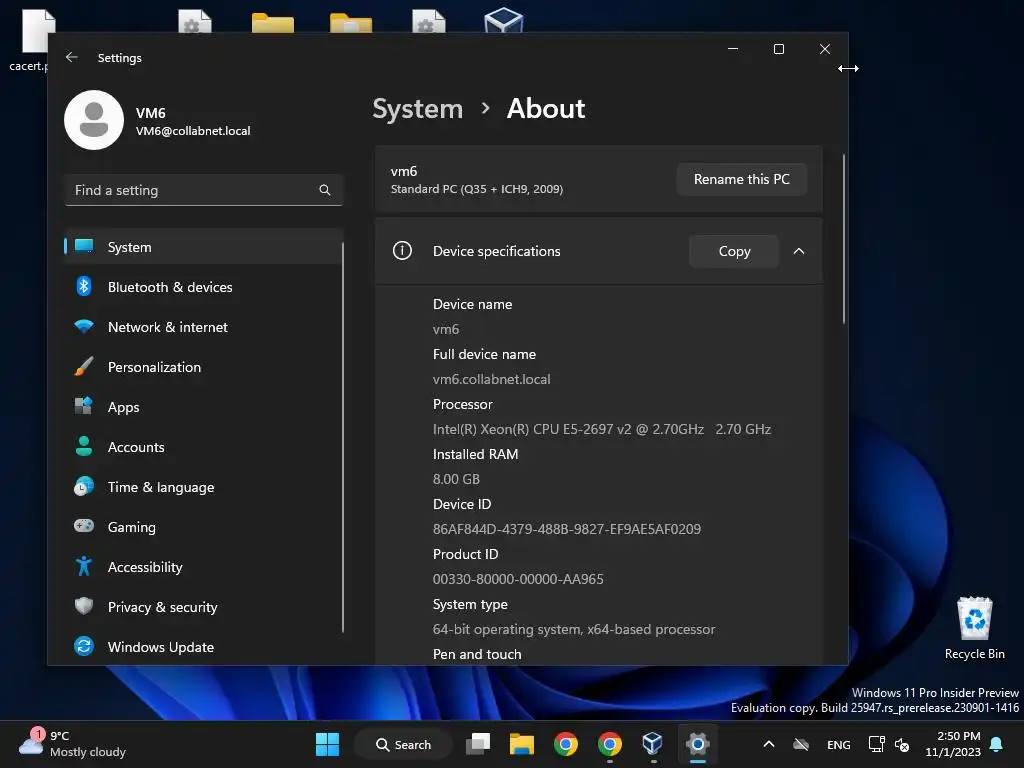The height and width of the screenshot is (768, 1024).
Task: Click the Gaming controller icon
Action: coord(84,525)
